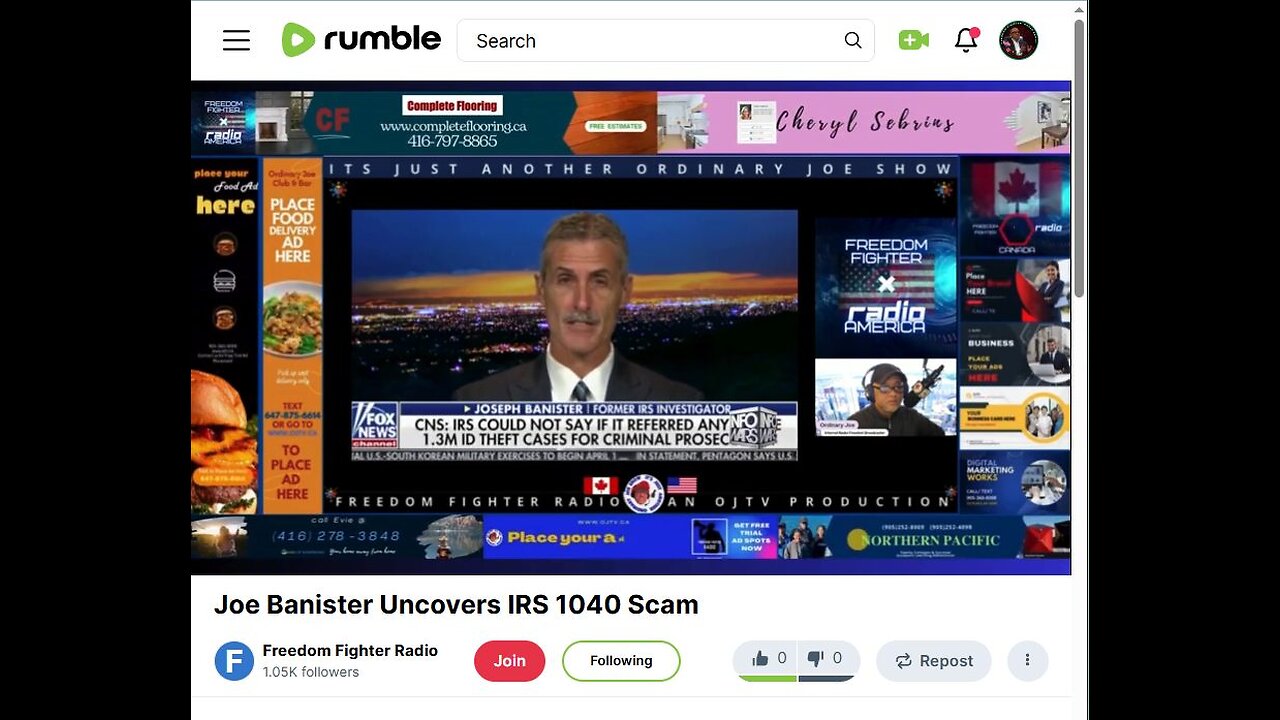Open the three-dot more options menu
The image size is (1280, 720).
click(x=1027, y=661)
